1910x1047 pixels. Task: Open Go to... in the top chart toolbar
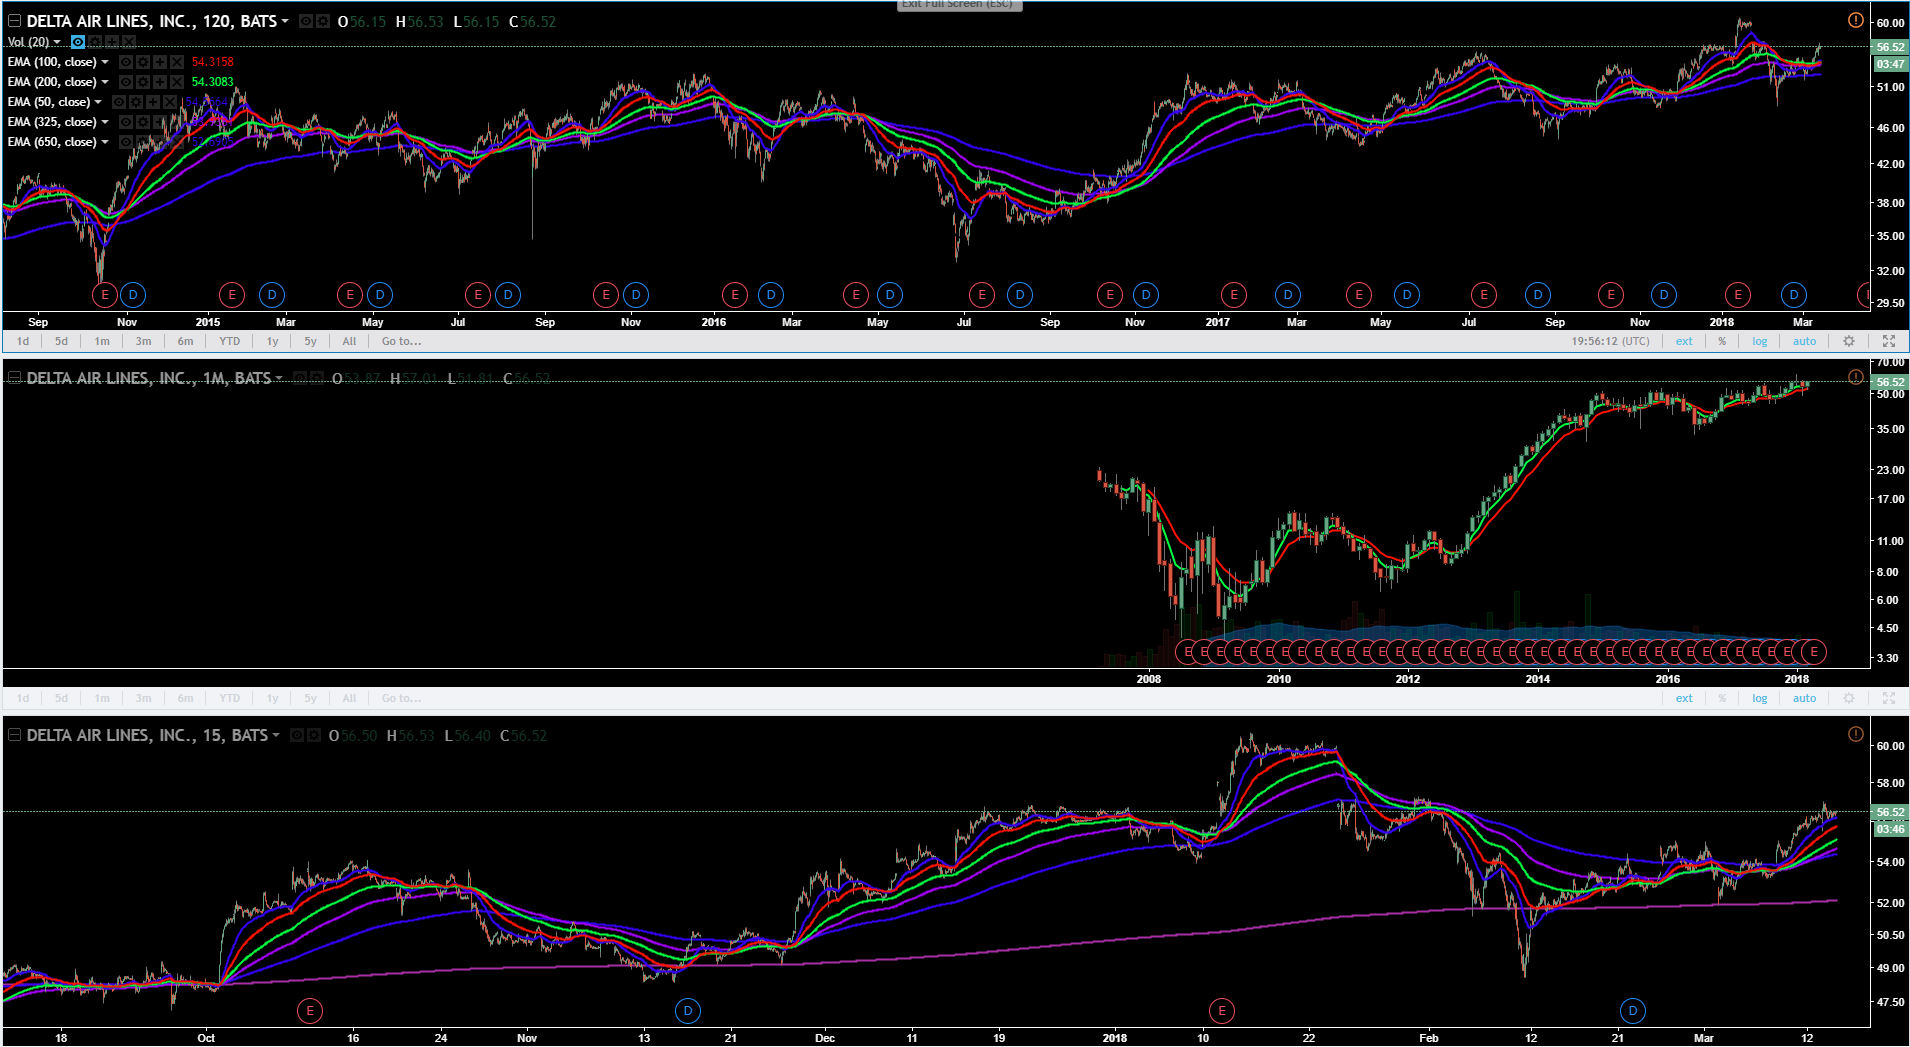(401, 341)
